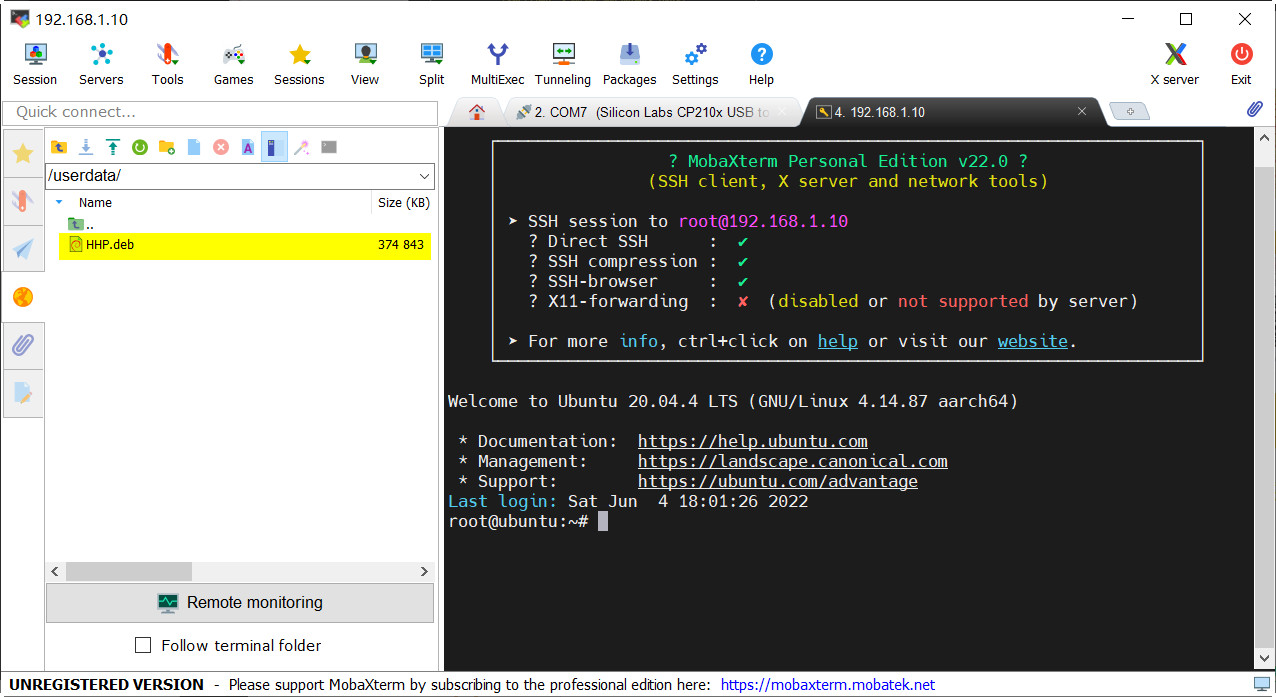Open the Tools sidebar tab
The image size is (1276, 697).
(x=23, y=200)
